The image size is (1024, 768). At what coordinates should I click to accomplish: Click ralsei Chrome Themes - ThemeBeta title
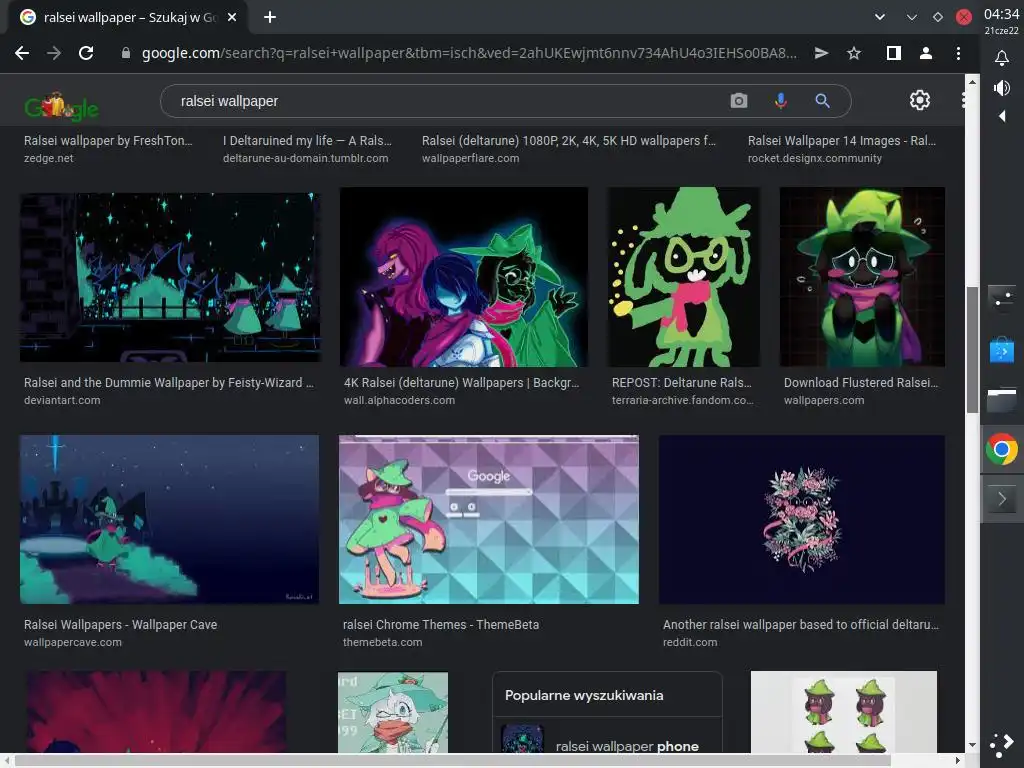click(x=441, y=624)
